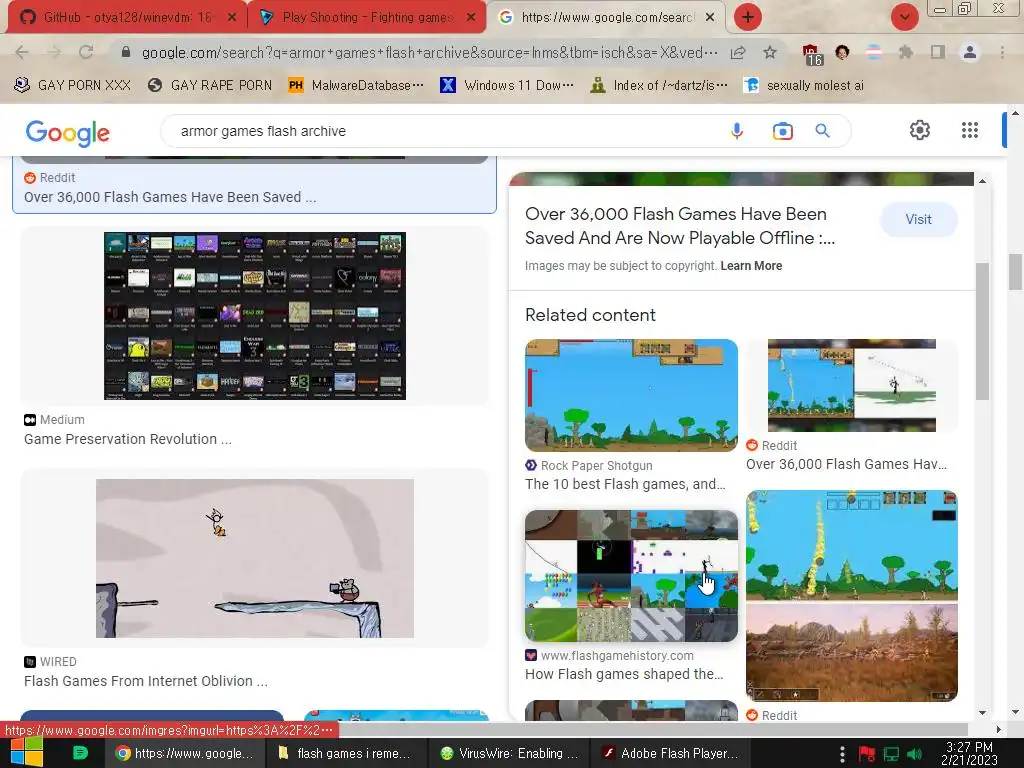Go to Google homepage via logo
The height and width of the screenshot is (768, 1024).
[68, 133]
